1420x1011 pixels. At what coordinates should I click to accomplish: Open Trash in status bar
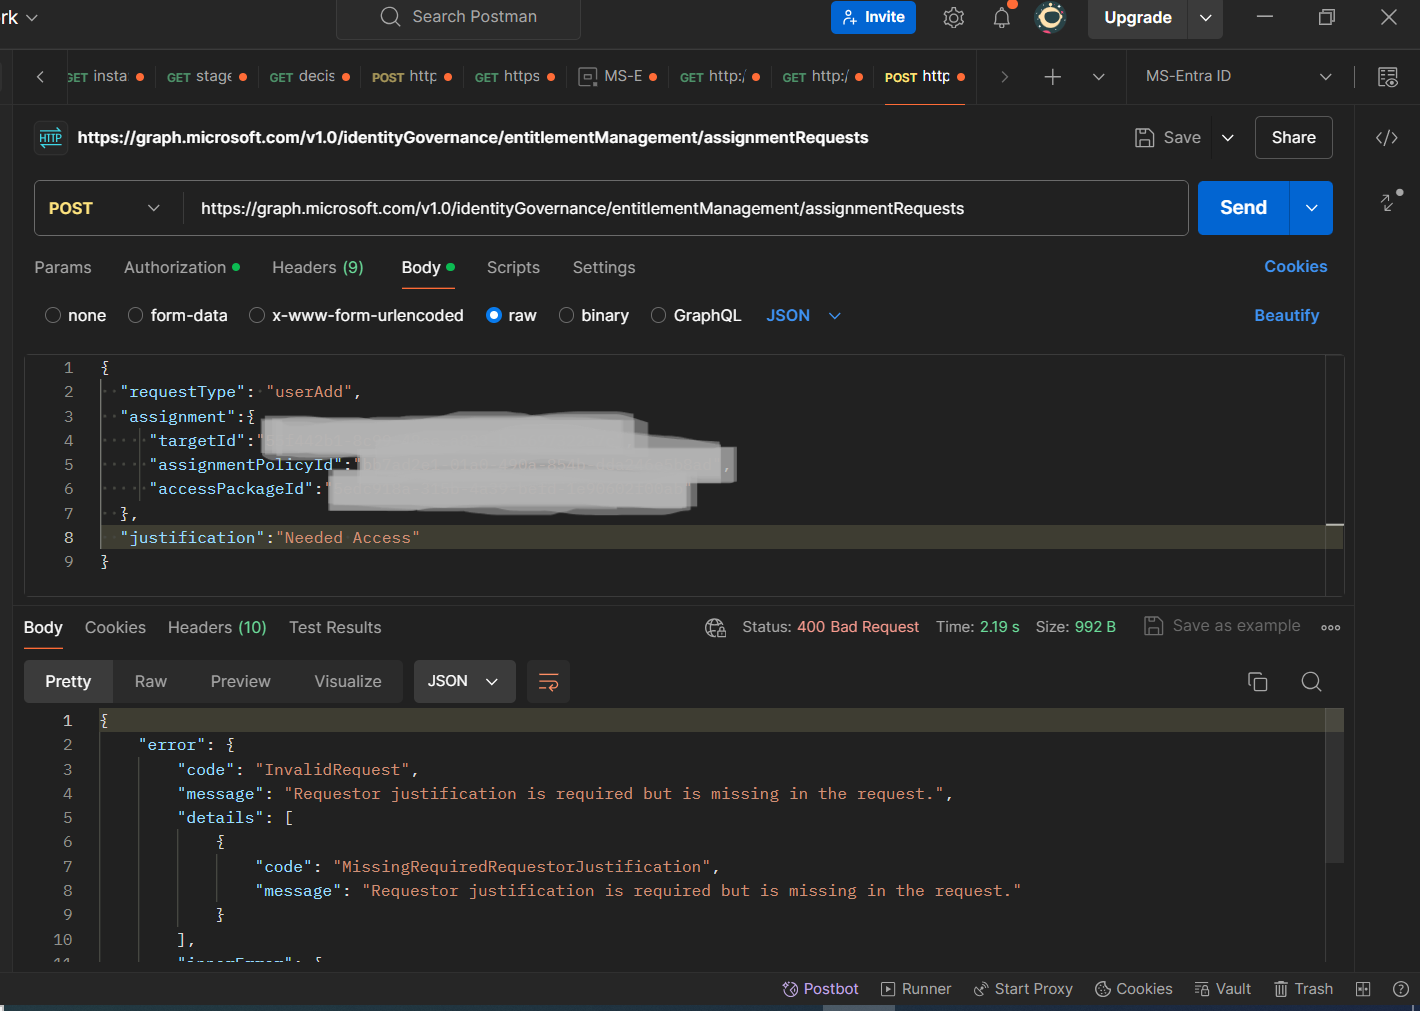1303,989
